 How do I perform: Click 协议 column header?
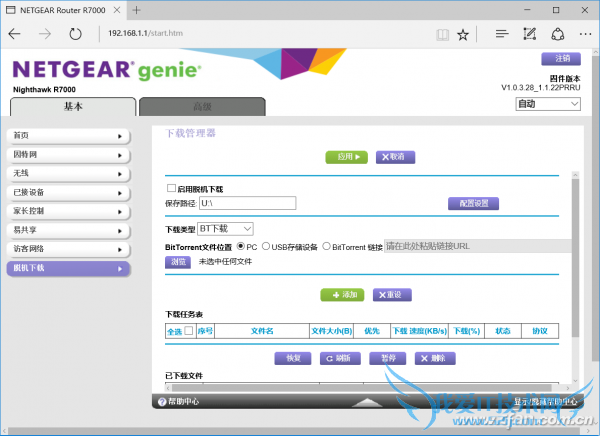(540, 331)
